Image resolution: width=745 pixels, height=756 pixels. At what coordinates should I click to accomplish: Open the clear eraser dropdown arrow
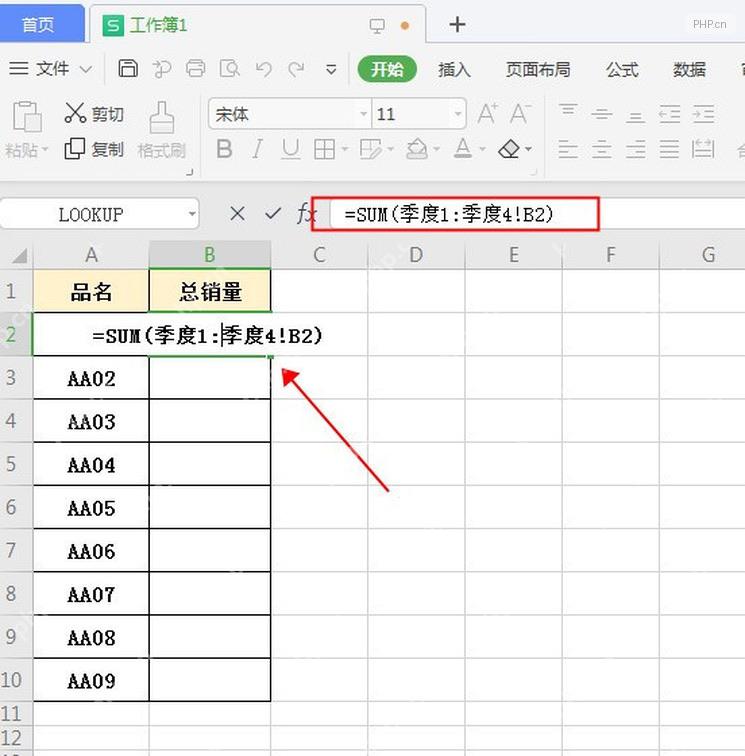point(528,149)
